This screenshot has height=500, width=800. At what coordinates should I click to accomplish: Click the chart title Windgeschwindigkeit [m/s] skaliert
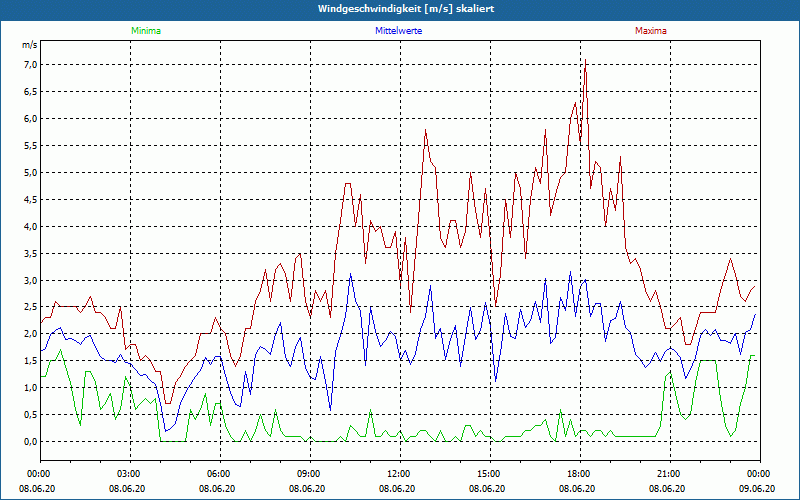pyautogui.click(x=406, y=9)
